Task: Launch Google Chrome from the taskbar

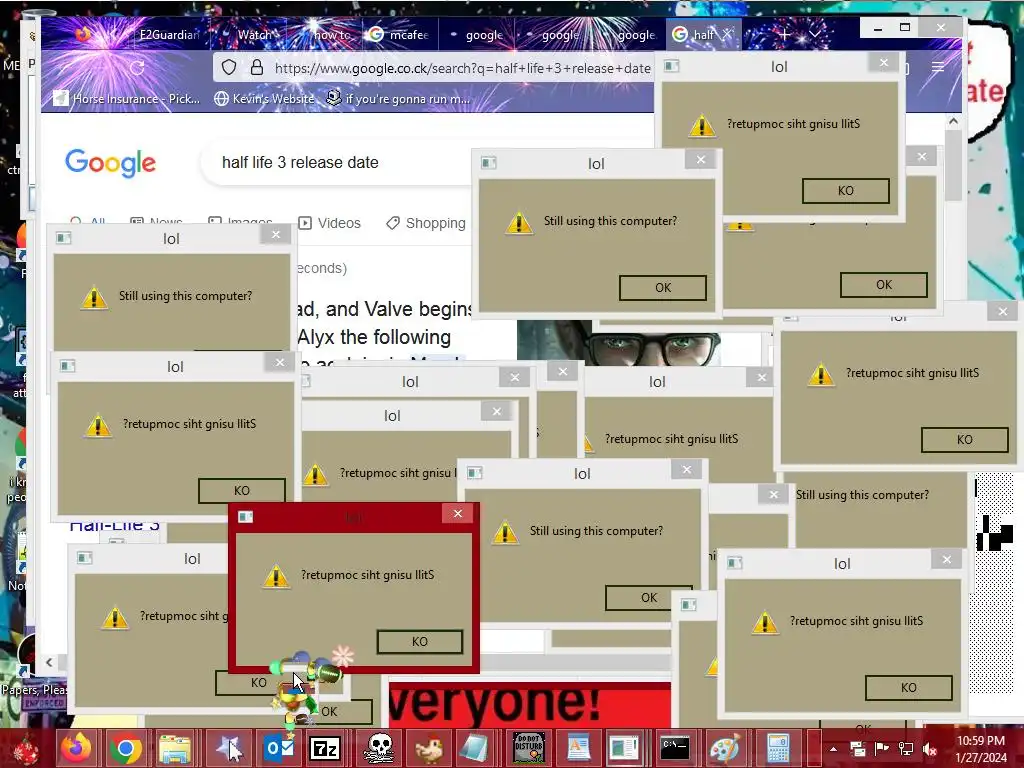Action: [126, 748]
